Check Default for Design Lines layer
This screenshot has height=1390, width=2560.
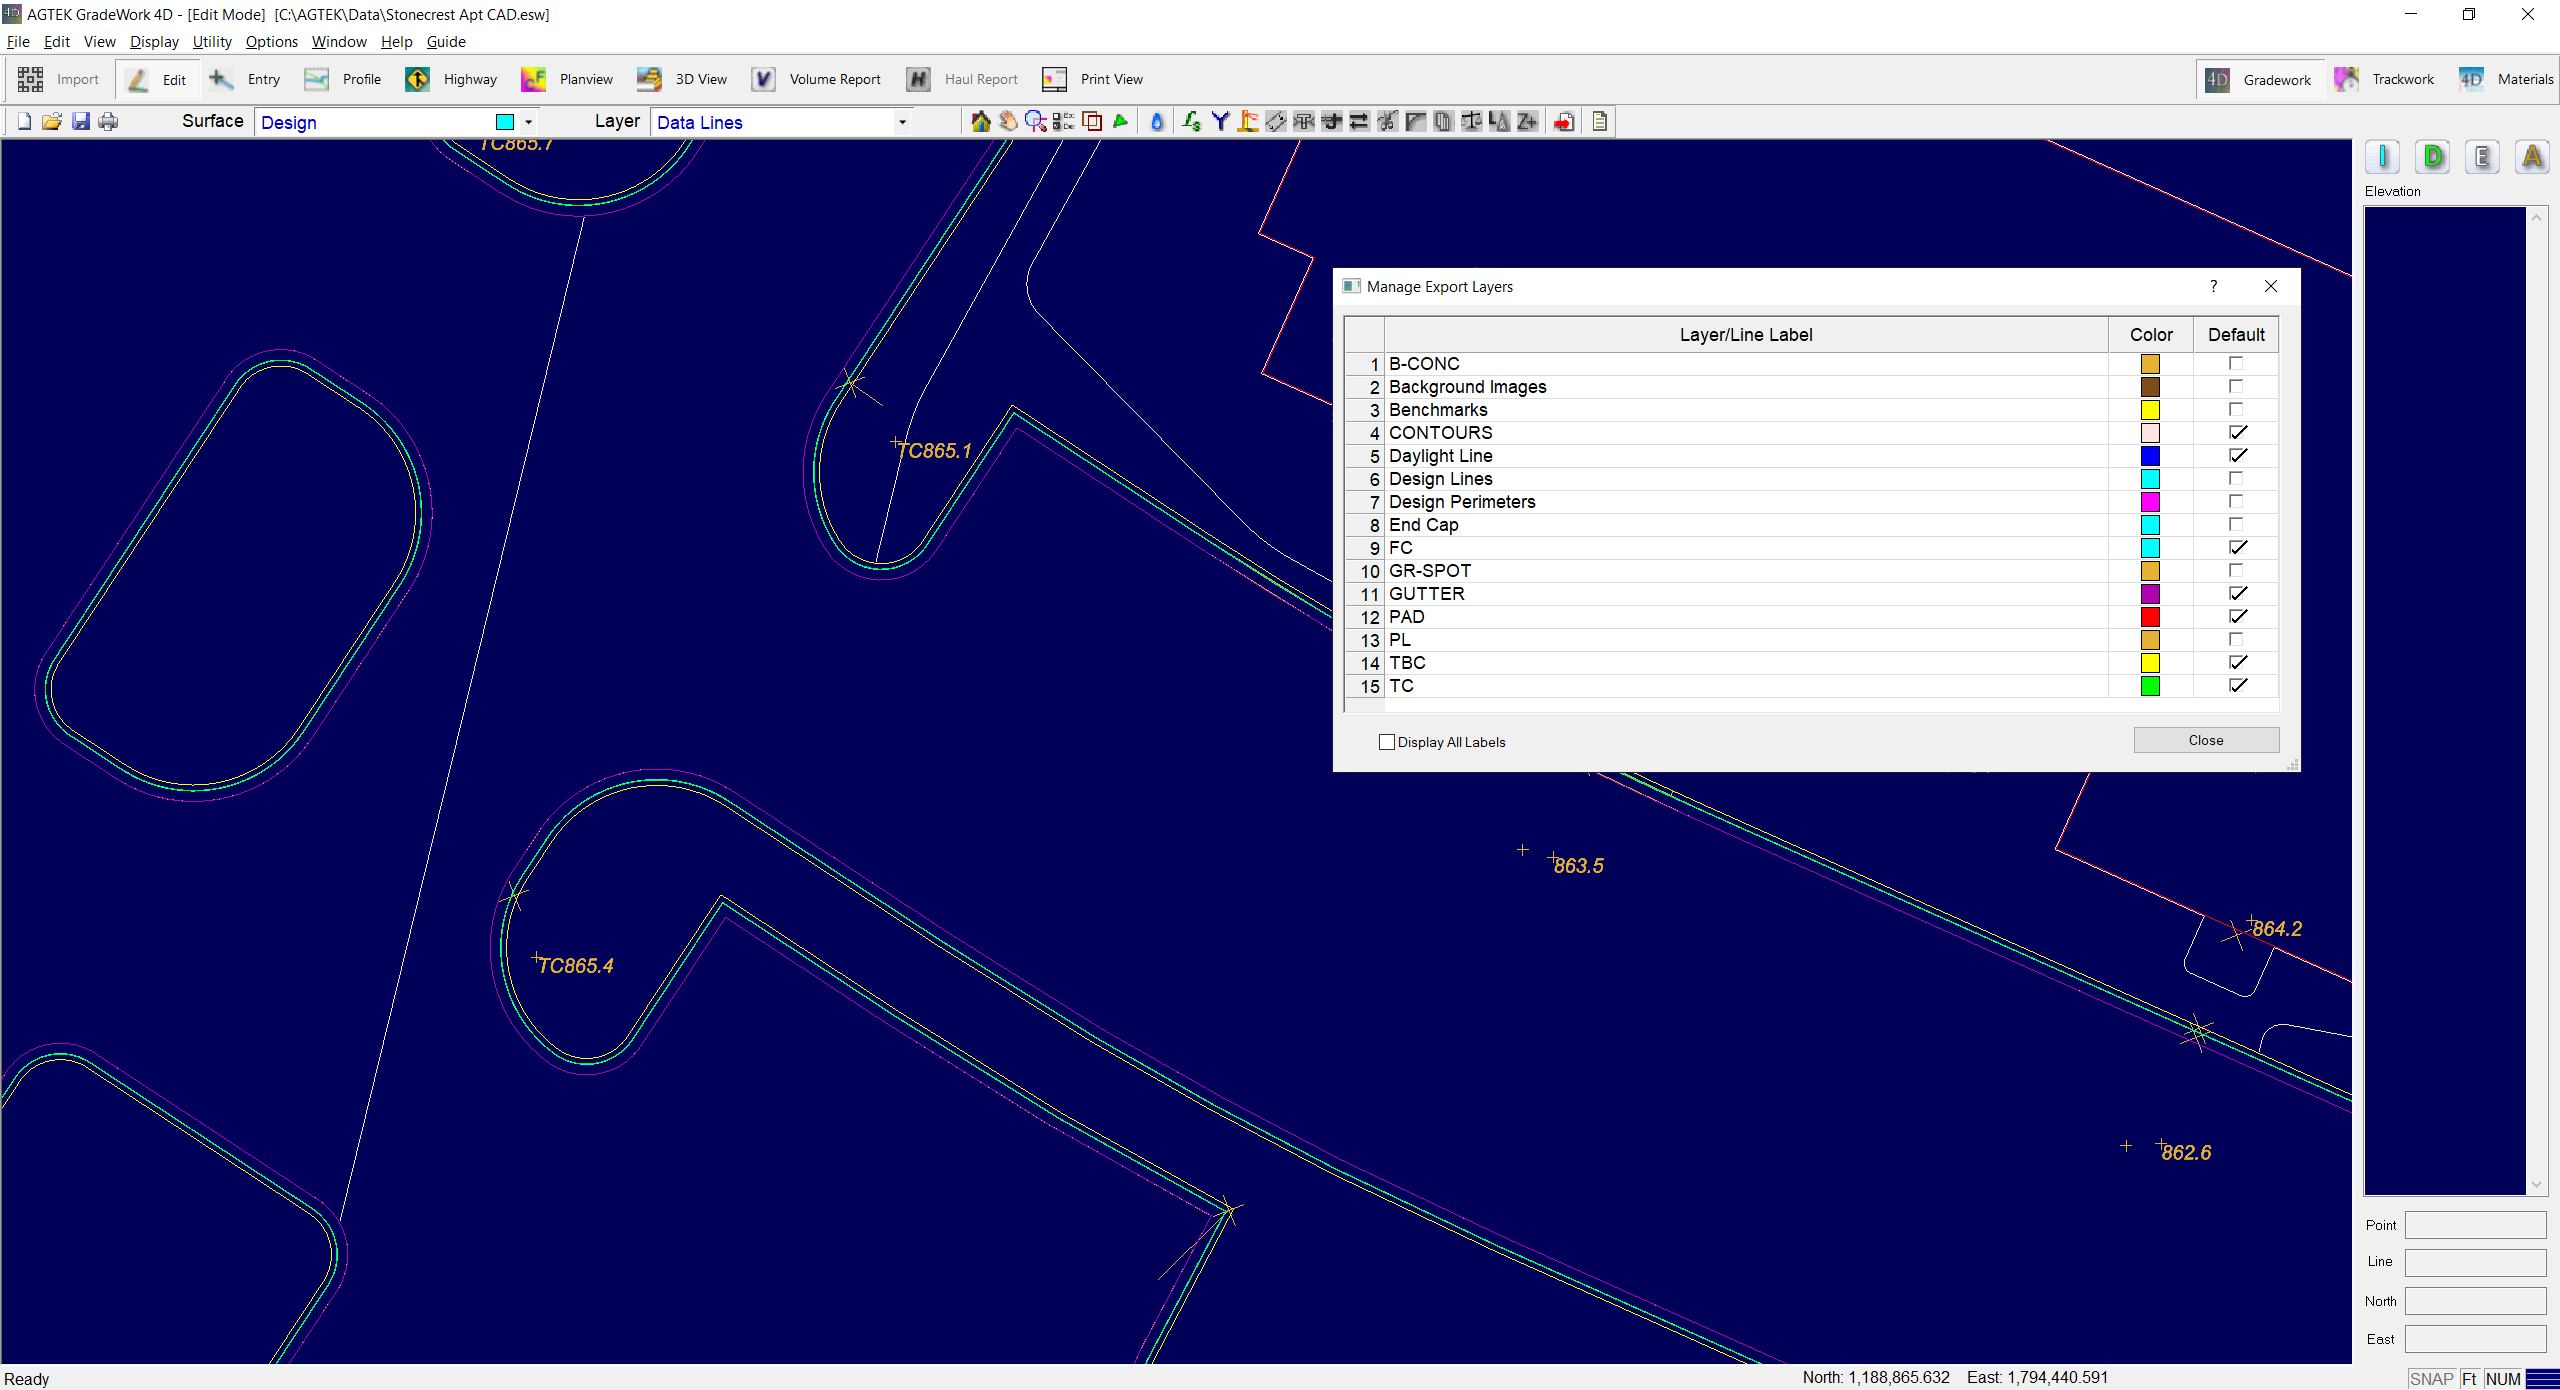click(x=2236, y=479)
